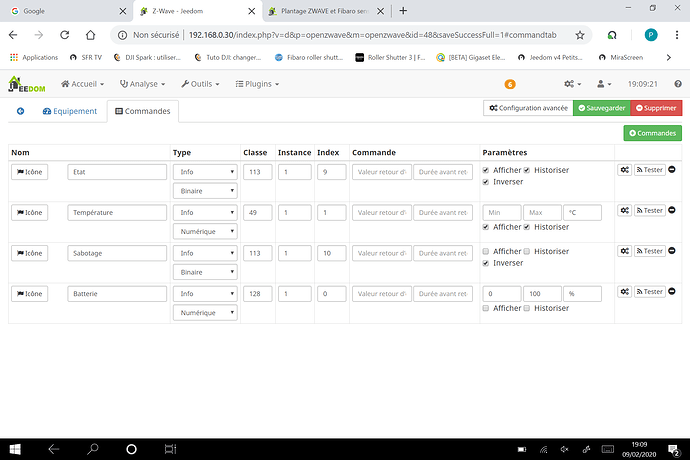Open advanced settings gear for Etat command
690x460 pixels.
(x=624, y=171)
